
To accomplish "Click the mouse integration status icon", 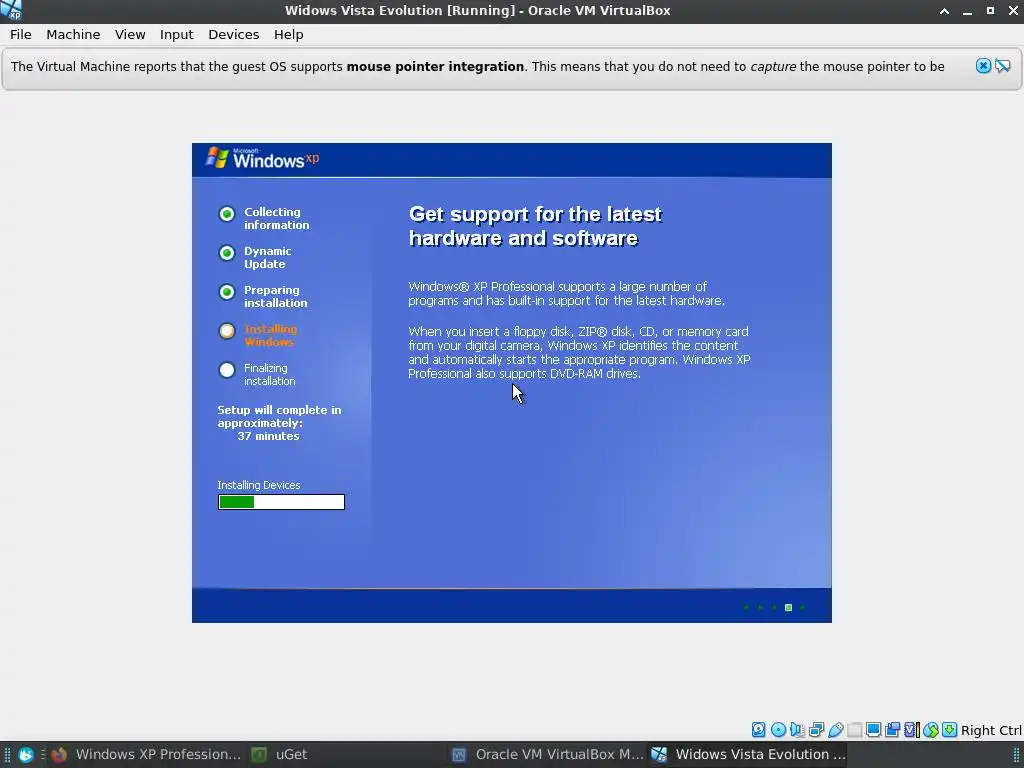I will click(x=931, y=729).
